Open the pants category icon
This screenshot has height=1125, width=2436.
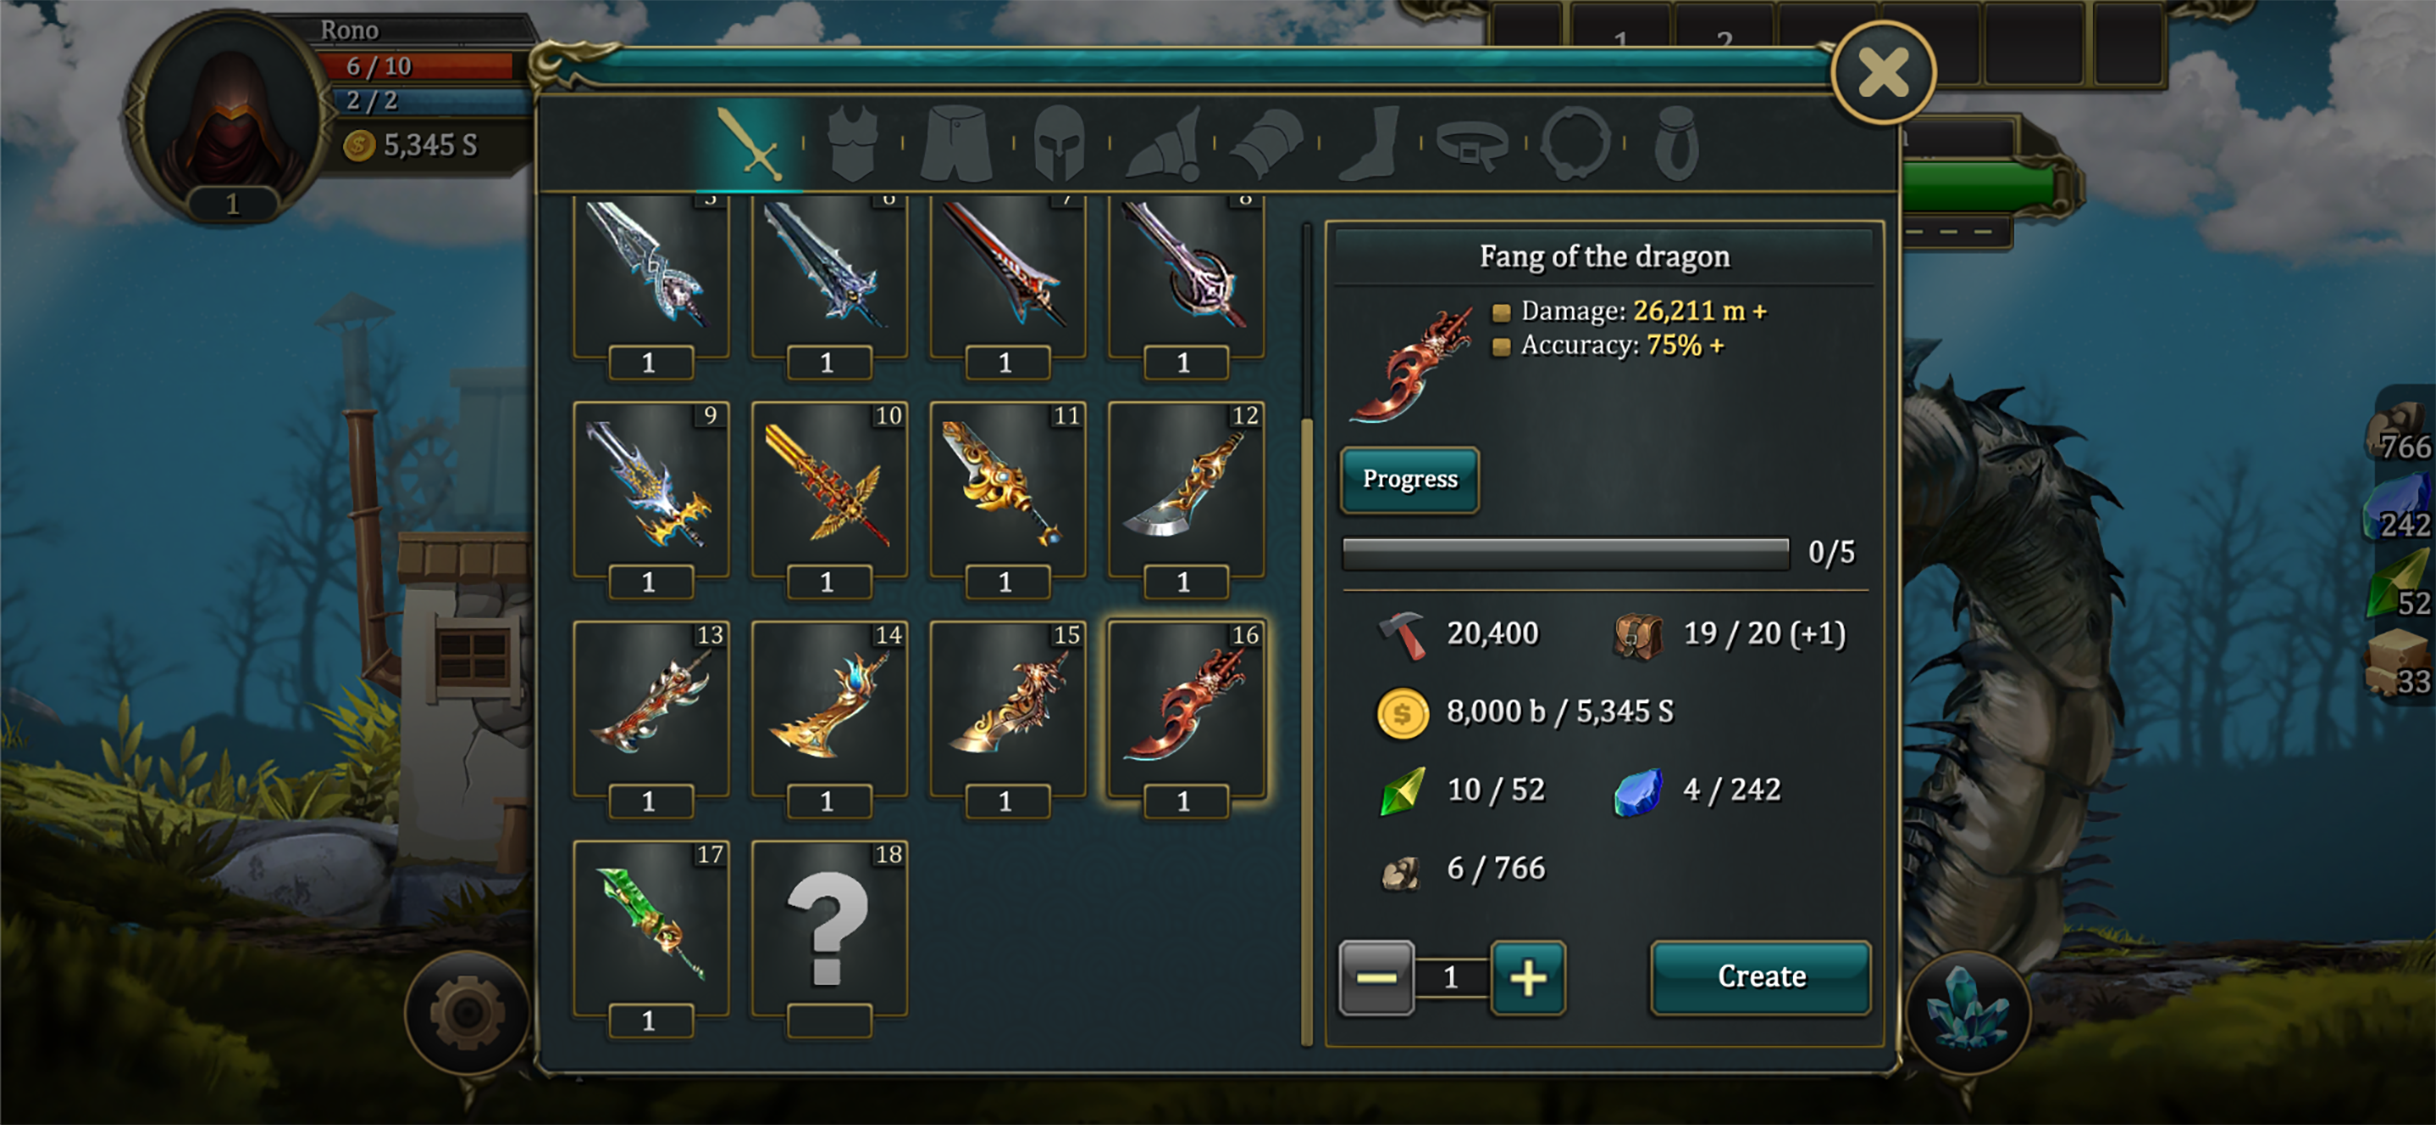(956, 144)
